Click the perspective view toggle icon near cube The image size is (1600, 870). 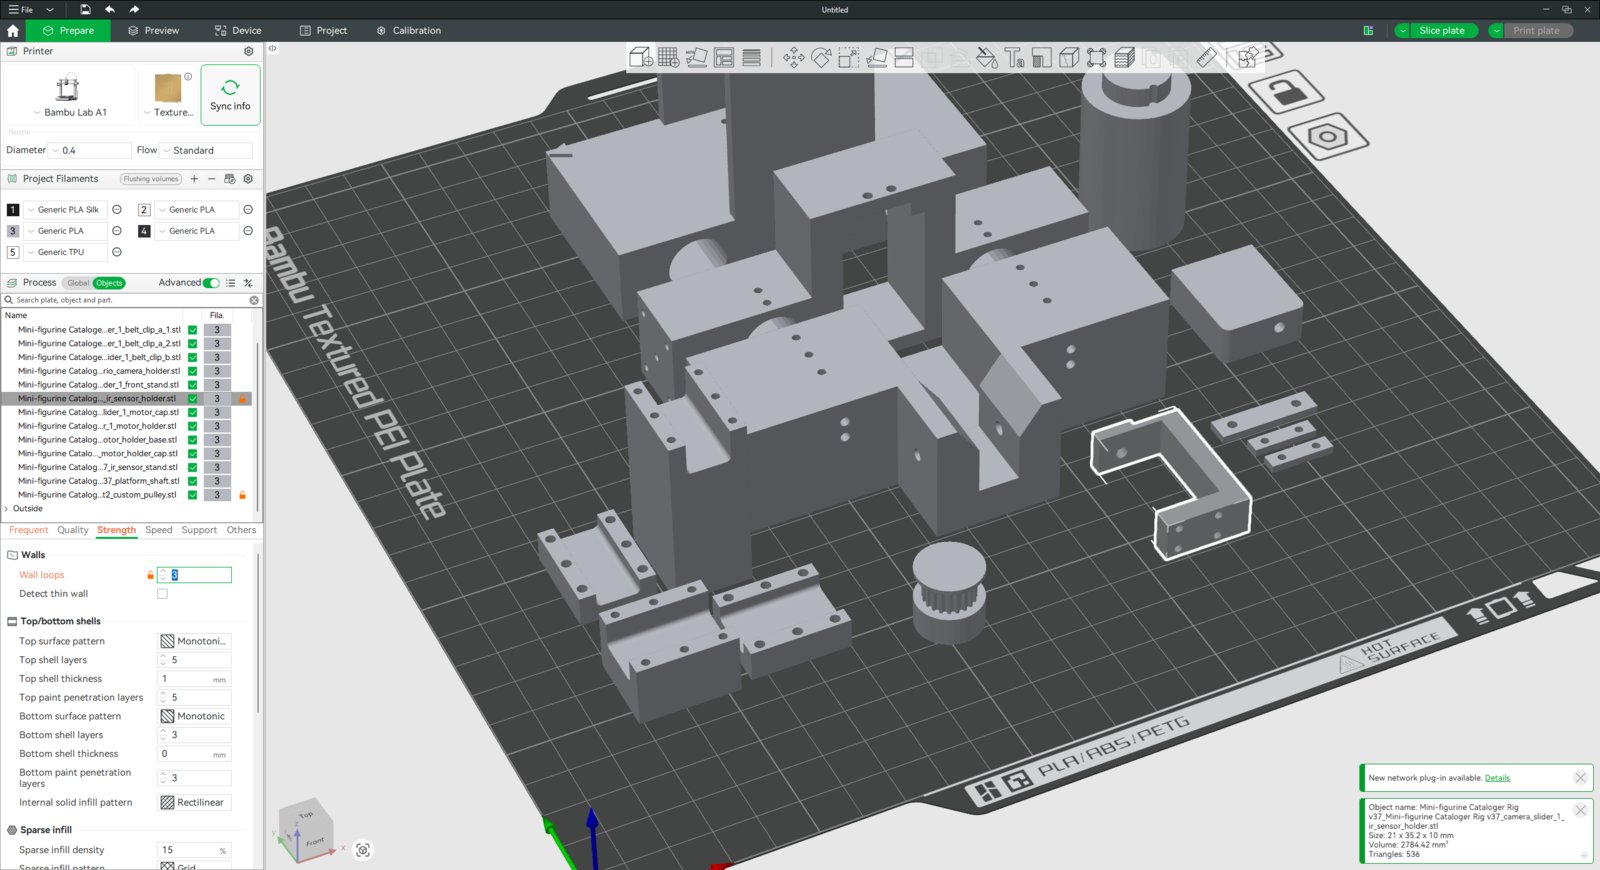[363, 850]
